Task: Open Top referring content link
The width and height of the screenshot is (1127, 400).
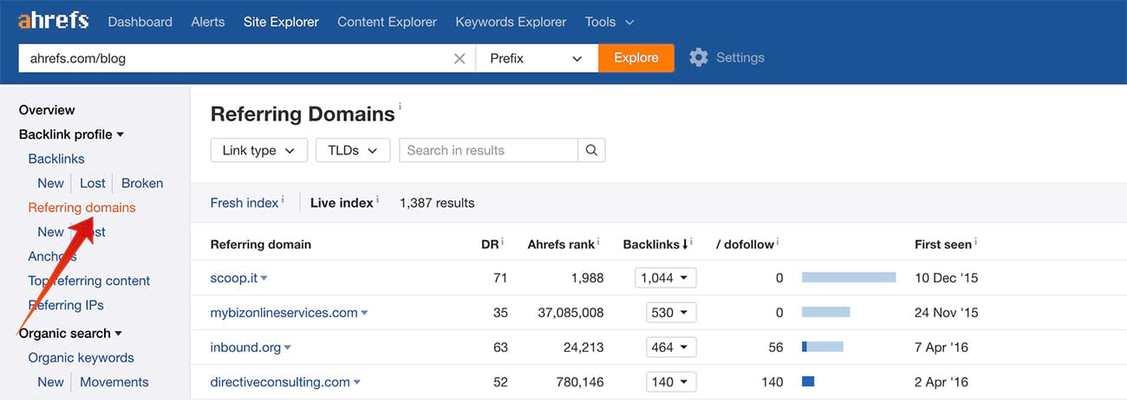Action: coord(89,281)
